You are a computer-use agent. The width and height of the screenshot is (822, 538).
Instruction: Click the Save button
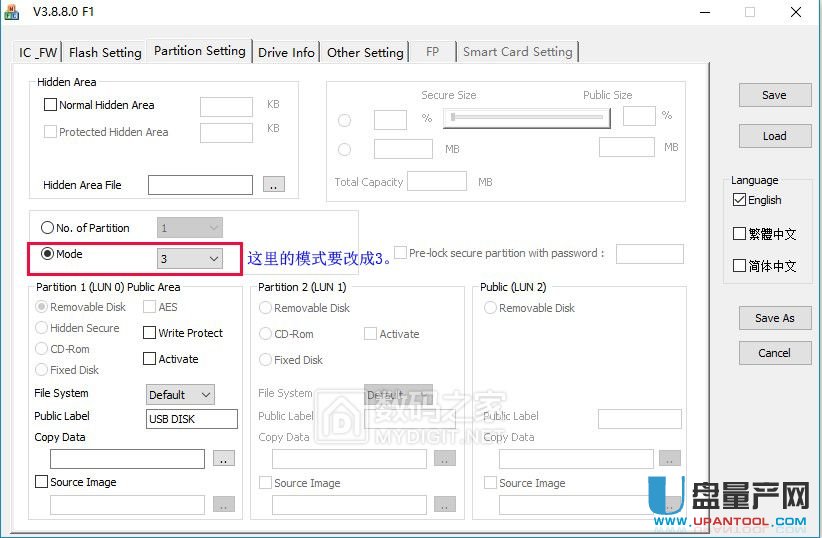(774, 95)
